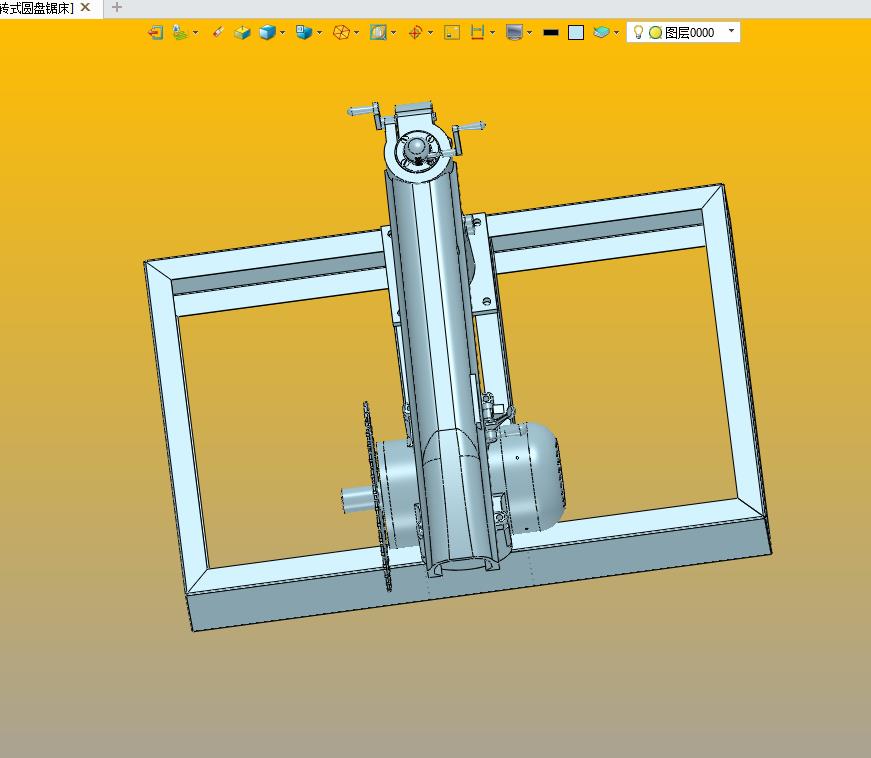
Task: Click the red eraser icon
Action: tap(218, 32)
